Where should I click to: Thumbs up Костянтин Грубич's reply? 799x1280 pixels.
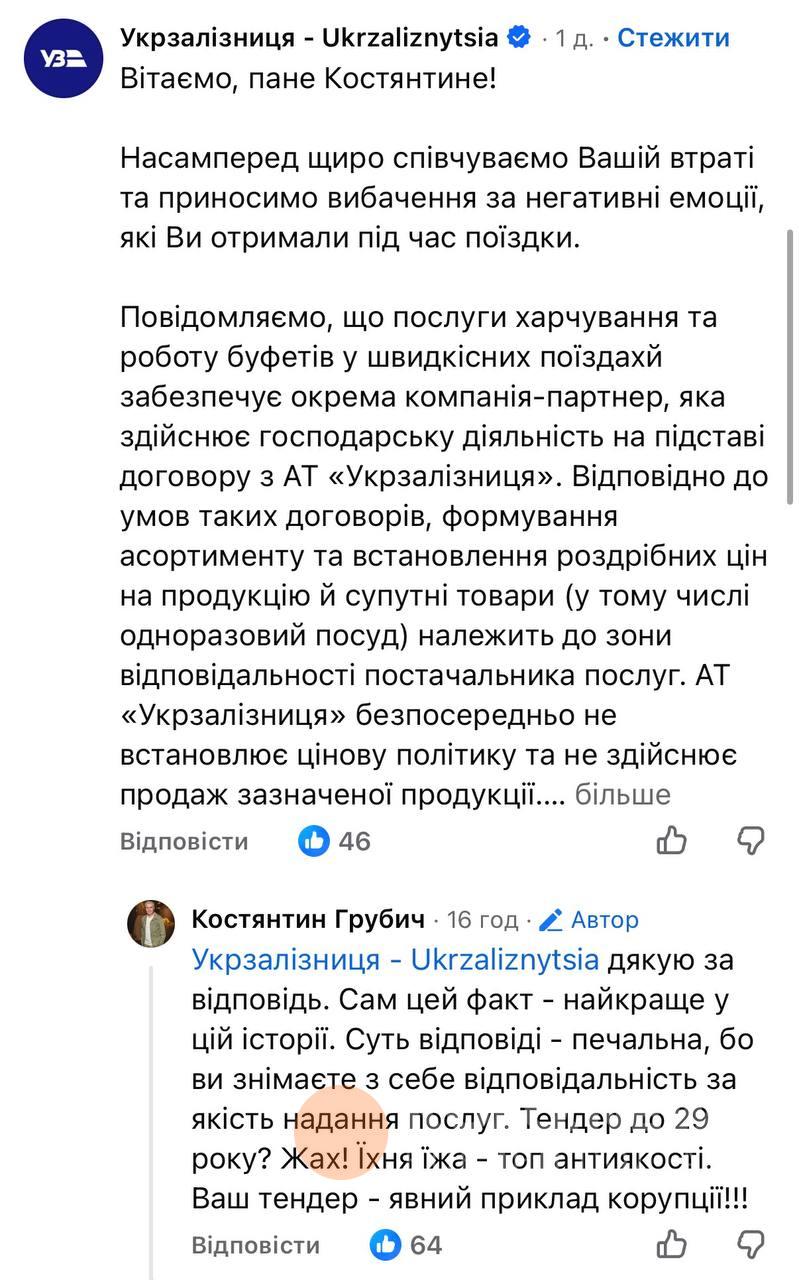(x=671, y=1244)
